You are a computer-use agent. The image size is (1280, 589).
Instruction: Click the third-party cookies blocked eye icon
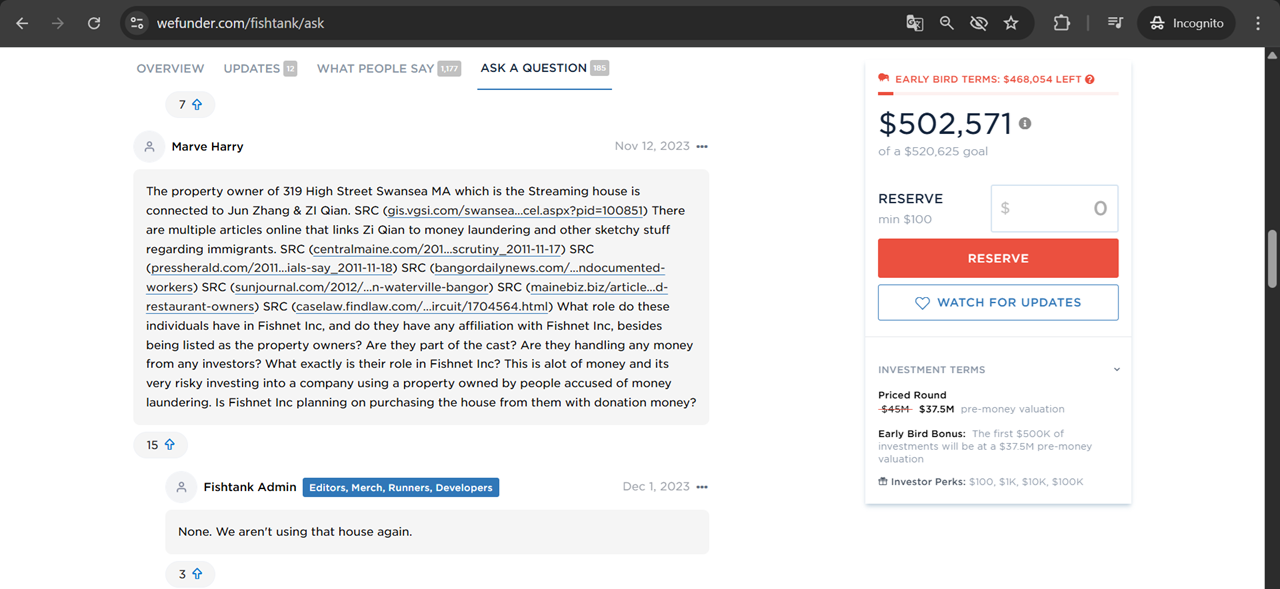(x=978, y=23)
